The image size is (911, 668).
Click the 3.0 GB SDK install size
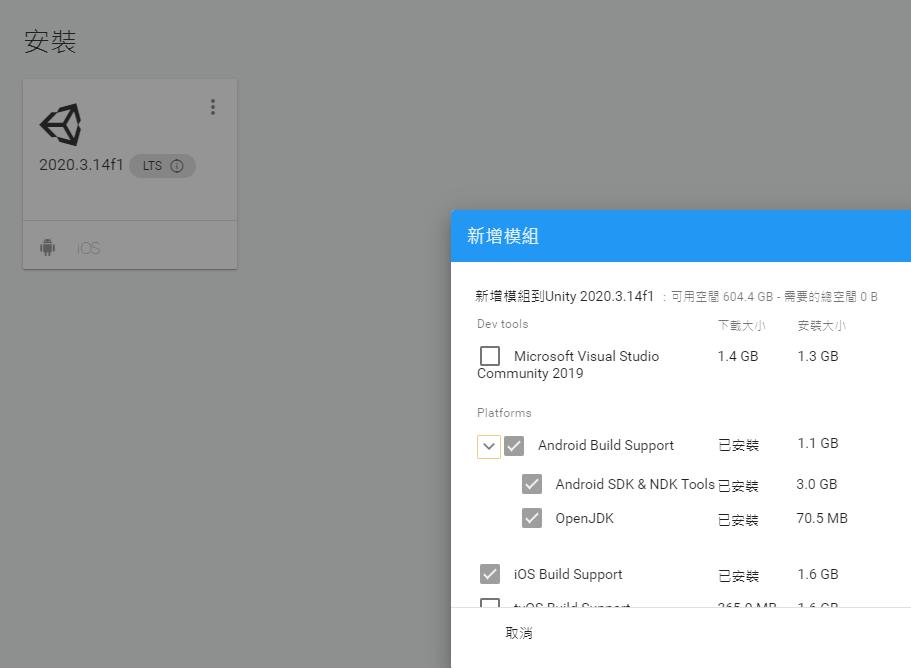click(817, 484)
